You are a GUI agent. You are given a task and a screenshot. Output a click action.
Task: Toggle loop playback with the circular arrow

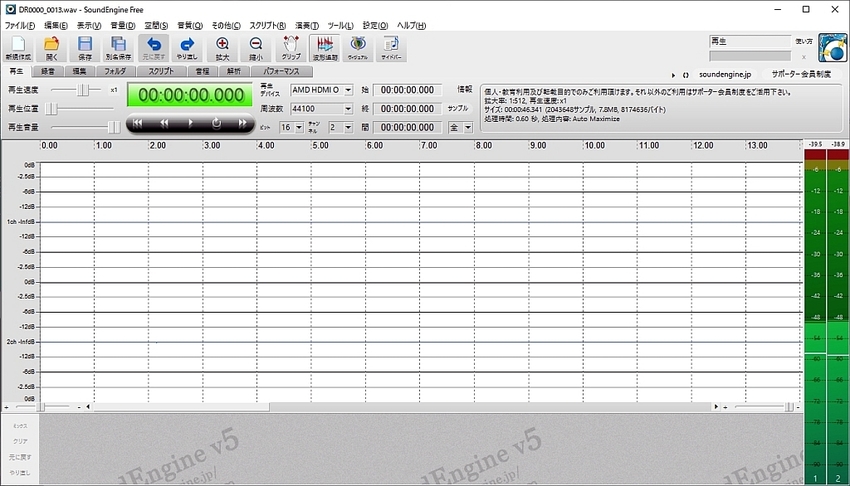216,124
